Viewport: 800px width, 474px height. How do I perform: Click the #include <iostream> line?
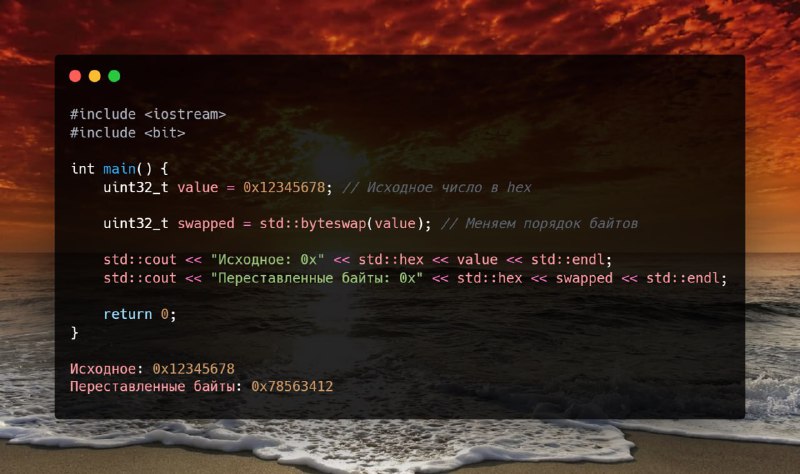pos(148,114)
